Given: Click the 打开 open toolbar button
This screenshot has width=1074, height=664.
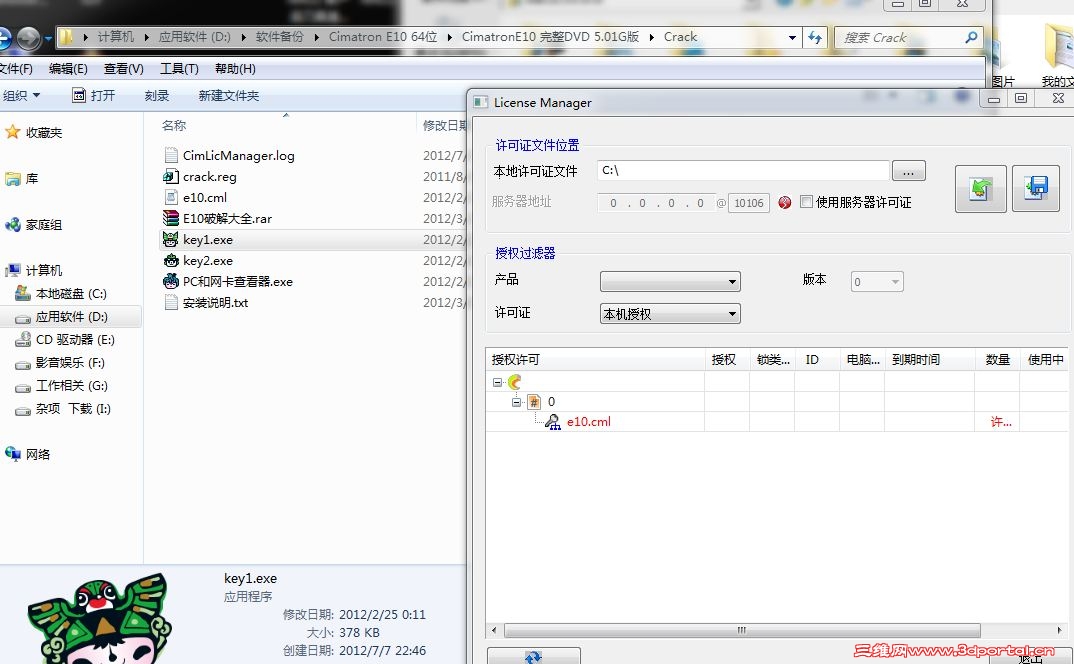Looking at the screenshot, I should coord(94,95).
